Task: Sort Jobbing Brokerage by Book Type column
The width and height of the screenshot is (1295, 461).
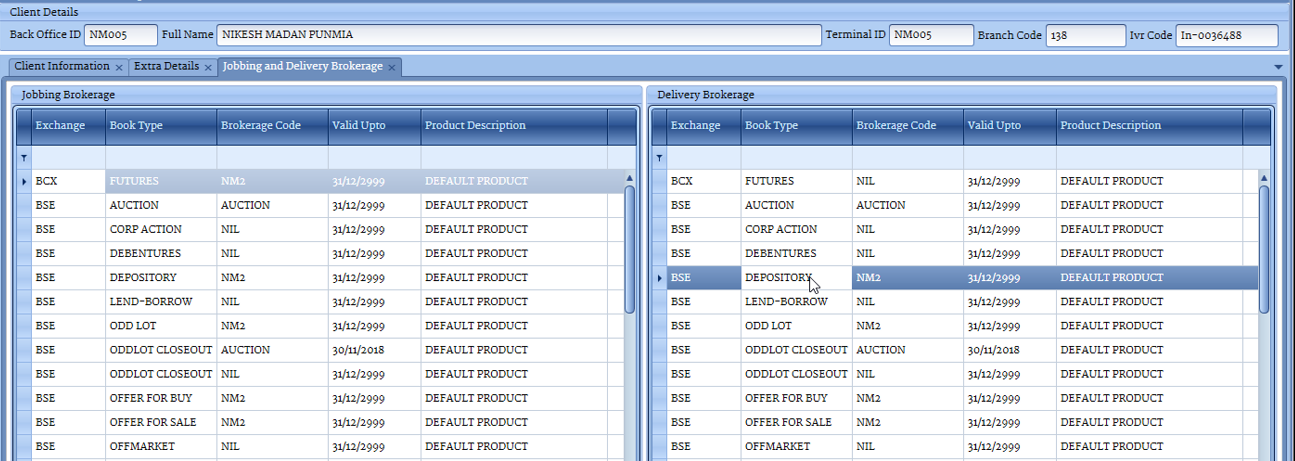Action: [160, 126]
